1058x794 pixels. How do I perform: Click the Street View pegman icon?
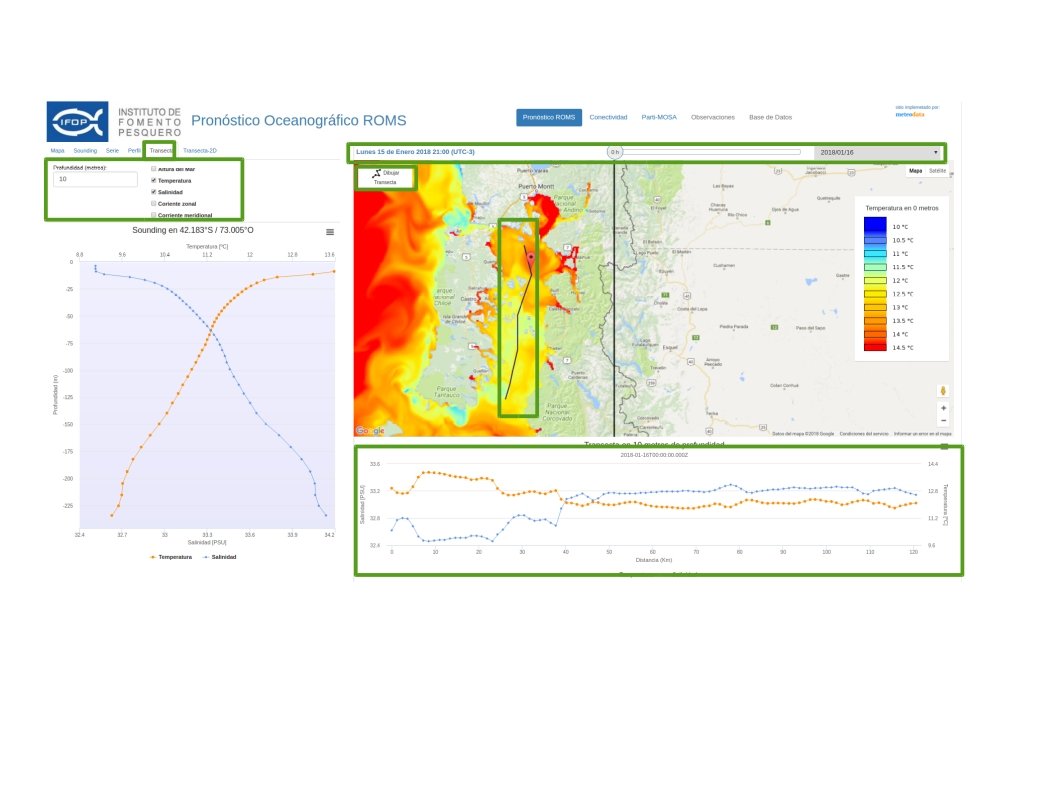pos(943,390)
